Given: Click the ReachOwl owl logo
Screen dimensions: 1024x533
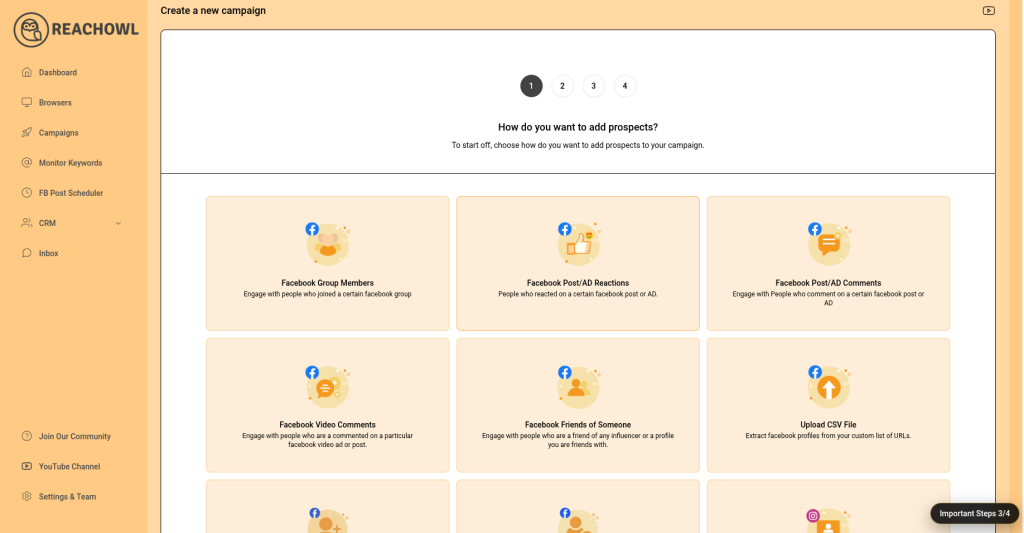Looking at the screenshot, I should click(31, 30).
